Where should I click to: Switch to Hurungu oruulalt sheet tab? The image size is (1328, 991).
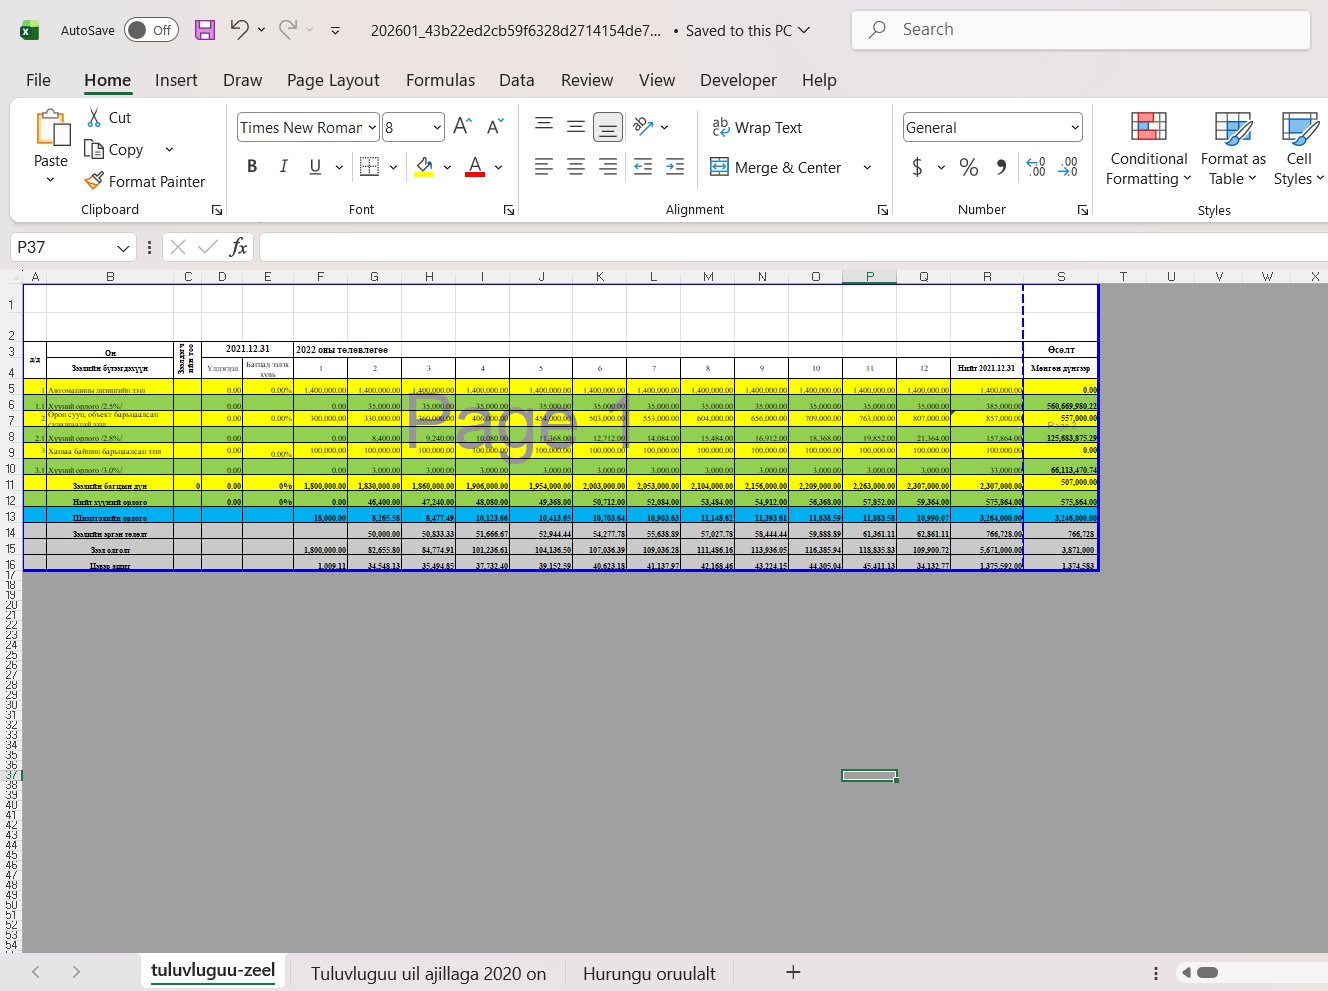coord(649,973)
